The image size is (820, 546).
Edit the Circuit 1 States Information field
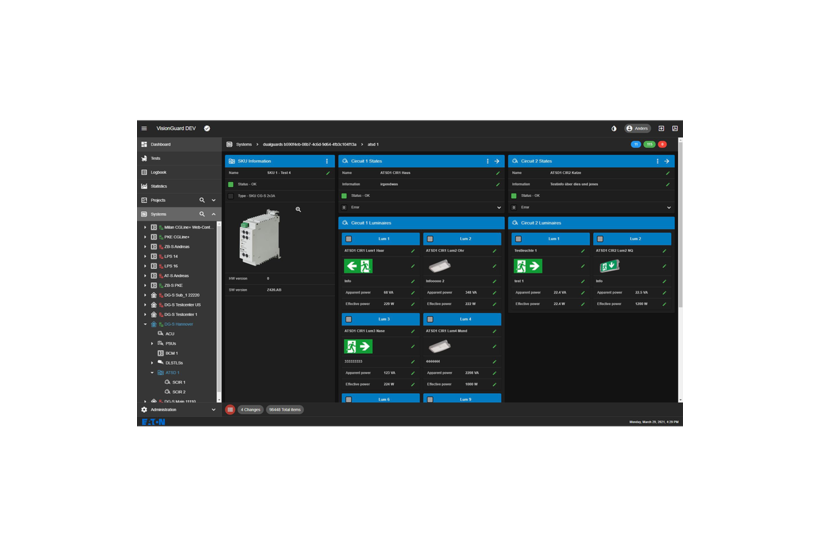(x=498, y=184)
